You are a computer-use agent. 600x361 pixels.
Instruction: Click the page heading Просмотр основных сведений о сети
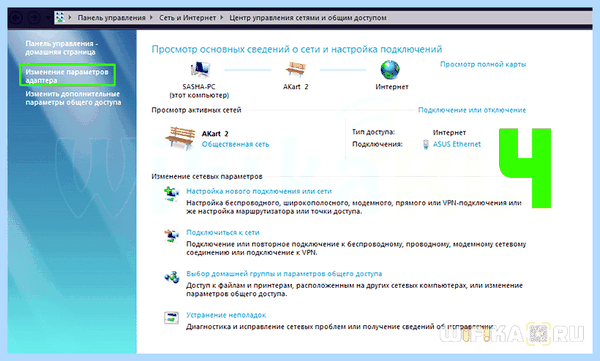pyautogui.click(x=297, y=49)
